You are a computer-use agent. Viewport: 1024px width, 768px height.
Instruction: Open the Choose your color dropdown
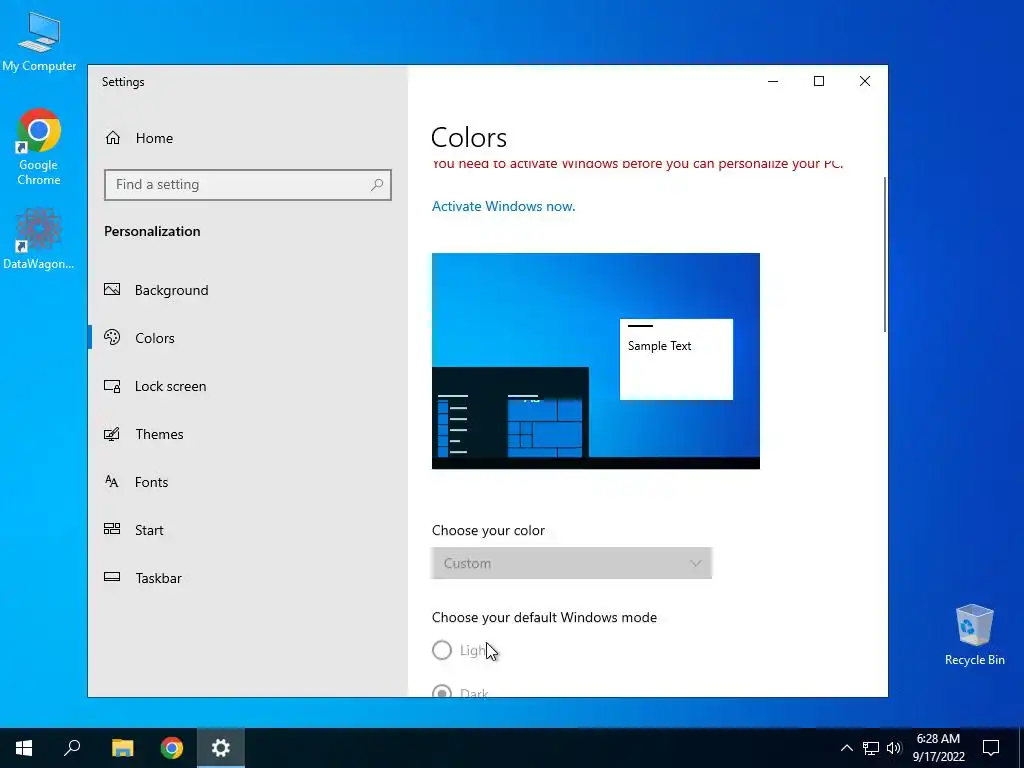pos(571,563)
